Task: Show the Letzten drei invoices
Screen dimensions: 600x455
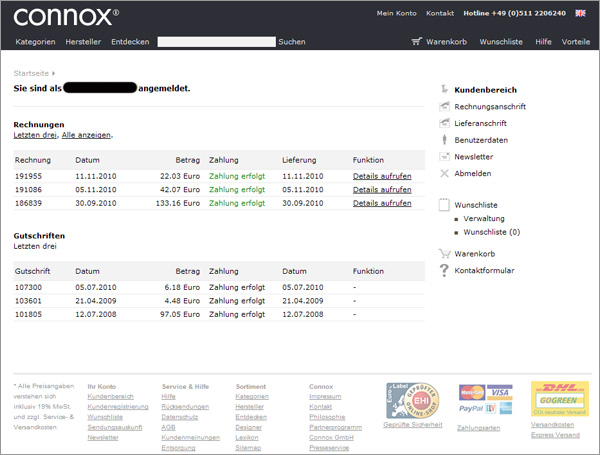Action: 35,135
